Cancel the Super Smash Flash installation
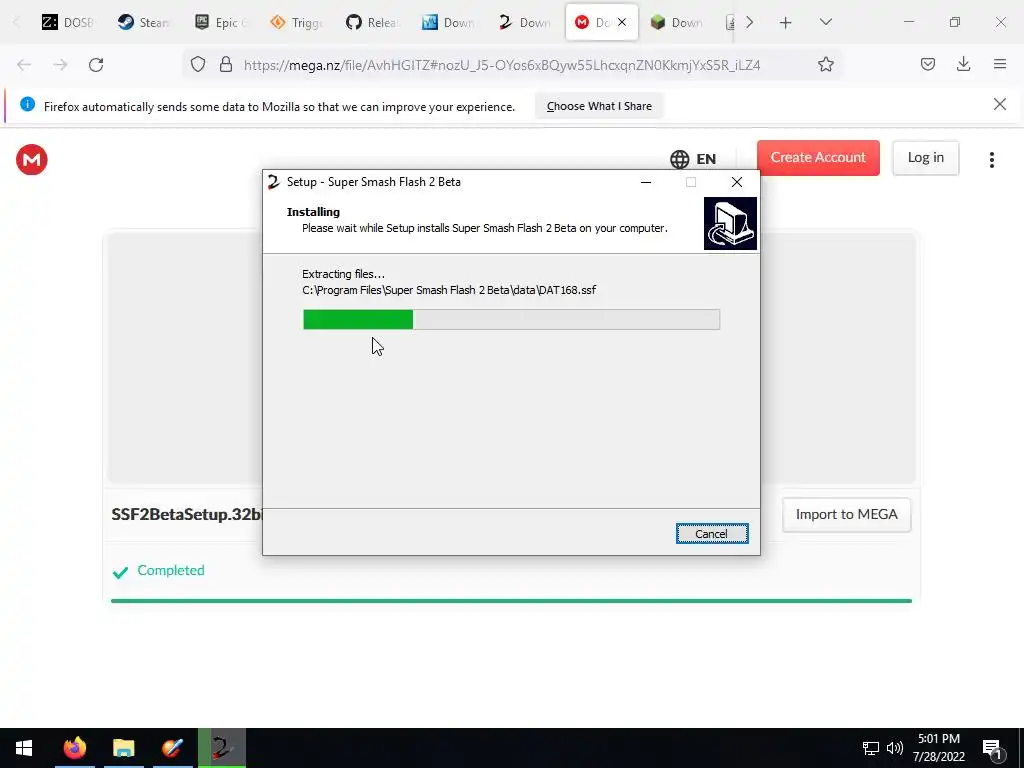The image size is (1024, 768). pyautogui.click(x=712, y=534)
